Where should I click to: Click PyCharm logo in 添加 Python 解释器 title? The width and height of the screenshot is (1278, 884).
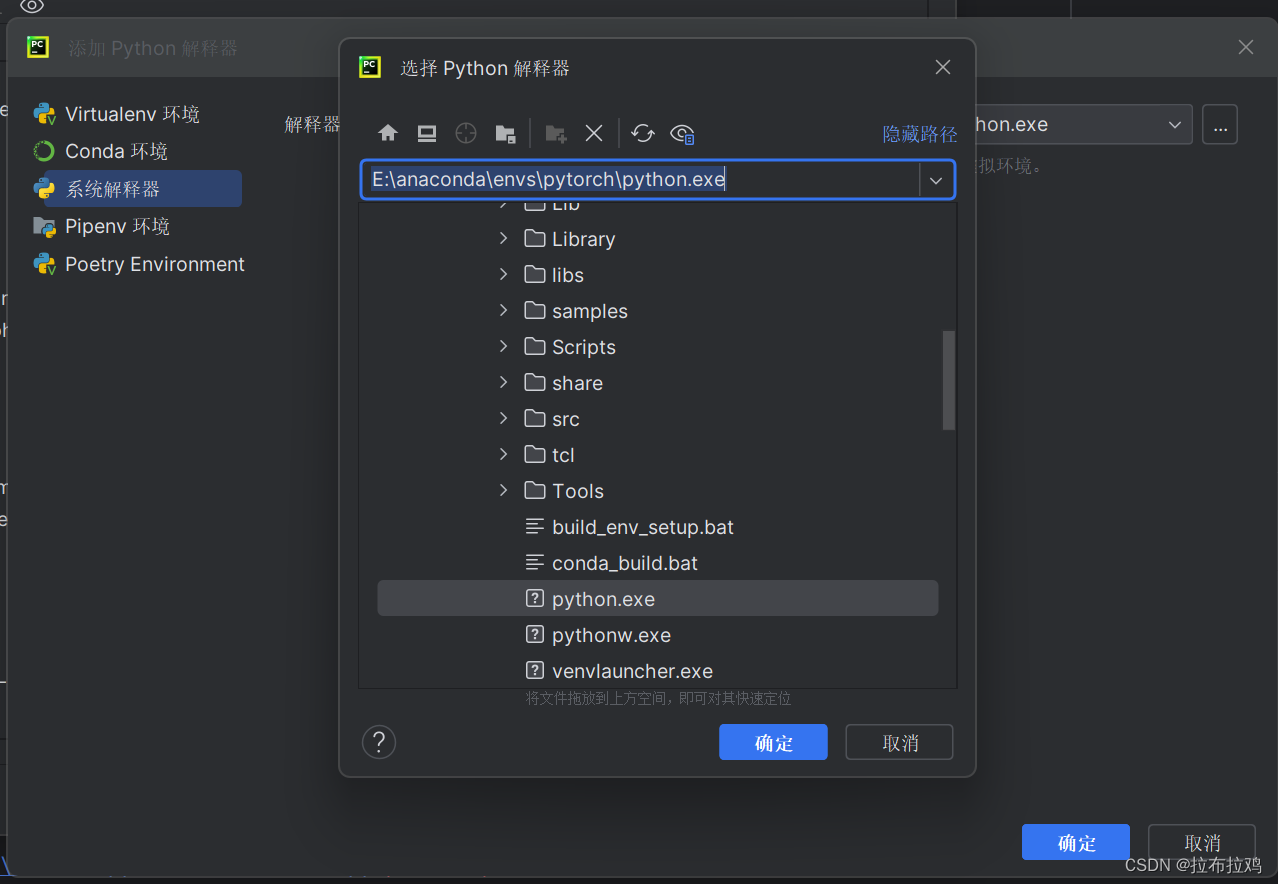click(x=38, y=47)
